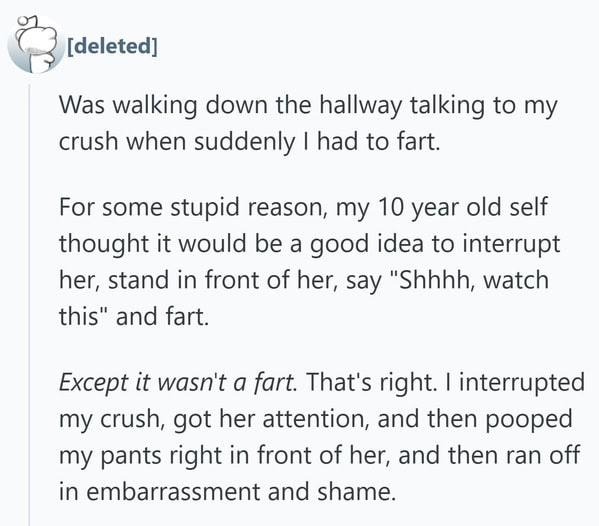The image size is (599, 526).
Task: Click the sentence 'That's right.'
Action: click(371, 382)
